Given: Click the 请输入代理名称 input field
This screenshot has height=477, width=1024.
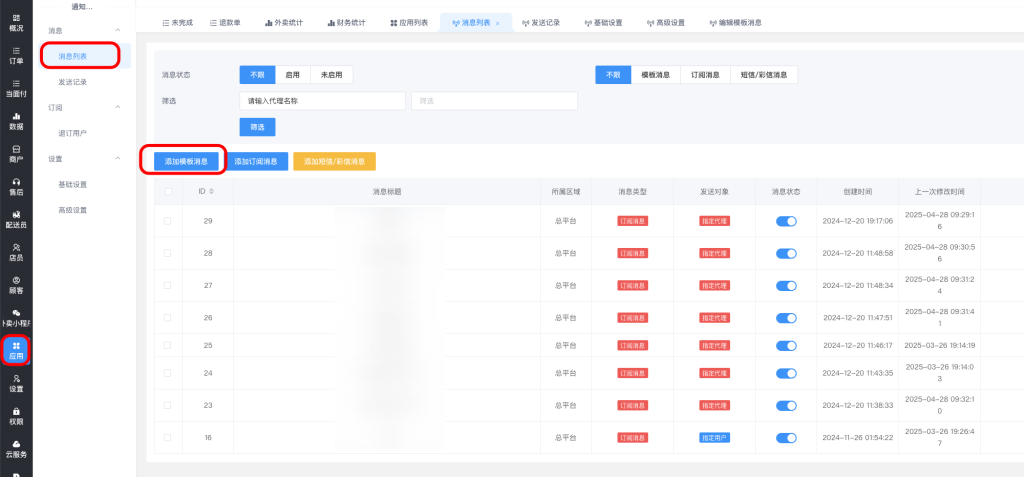Looking at the screenshot, I should (x=321, y=101).
